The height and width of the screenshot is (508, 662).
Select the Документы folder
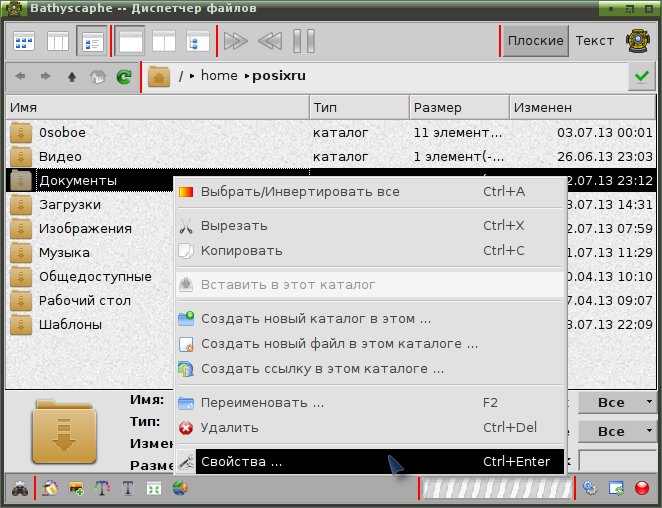pos(78,181)
